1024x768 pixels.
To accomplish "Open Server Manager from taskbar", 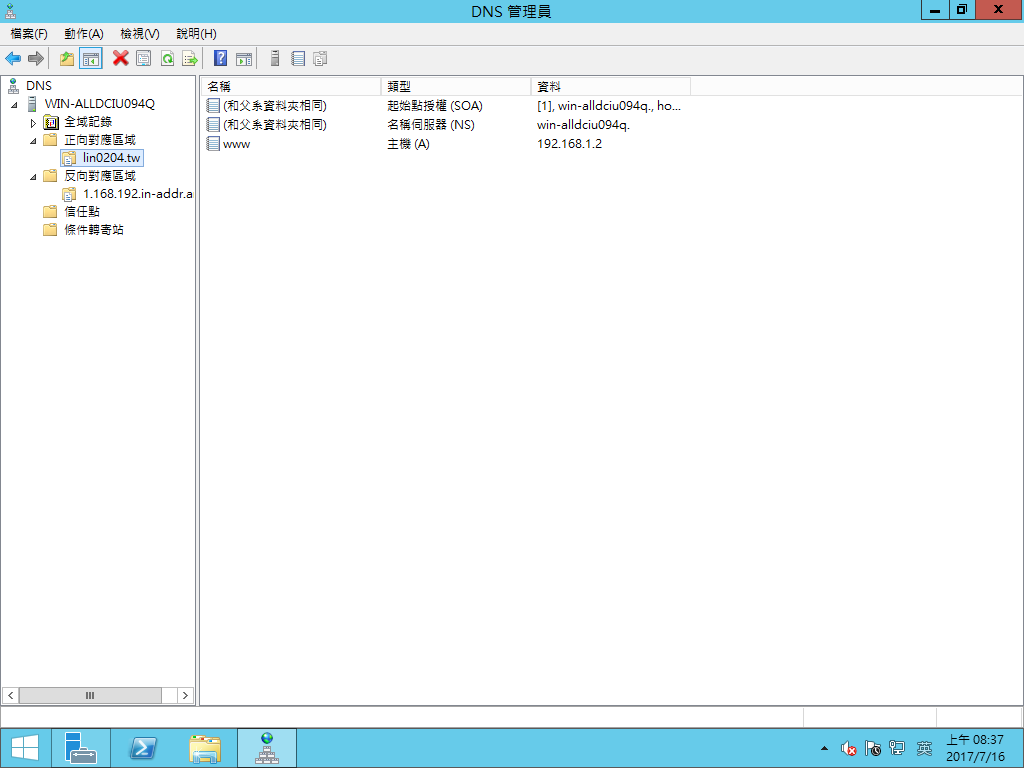I will click(81, 748).
